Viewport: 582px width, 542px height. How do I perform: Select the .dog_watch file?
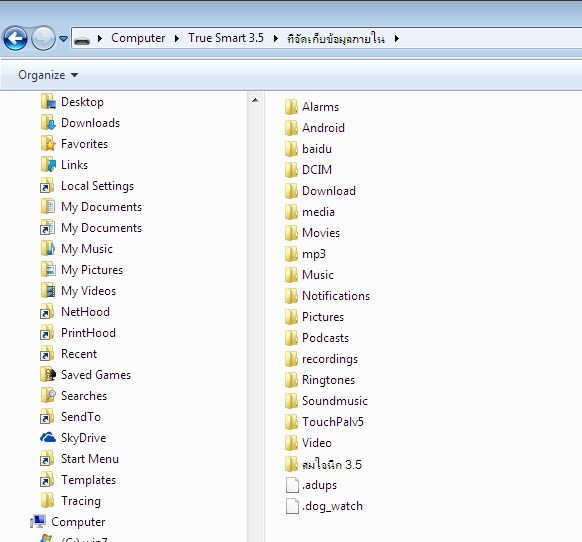(x=324, y=506)
